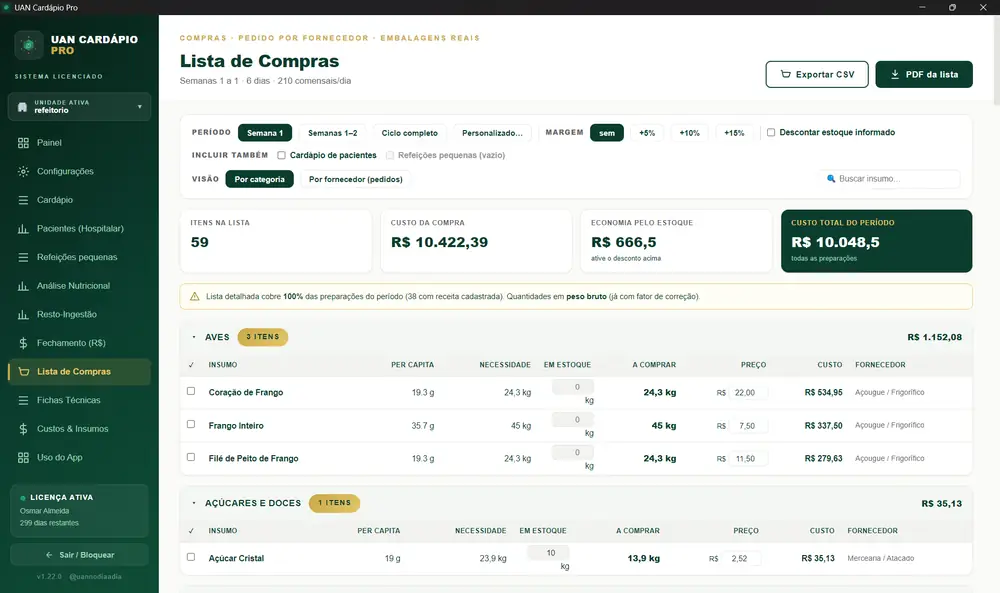1000x593 pixels.
Task: Check the Açúcar Cristal row checkbox
Action: click(191, 557)
